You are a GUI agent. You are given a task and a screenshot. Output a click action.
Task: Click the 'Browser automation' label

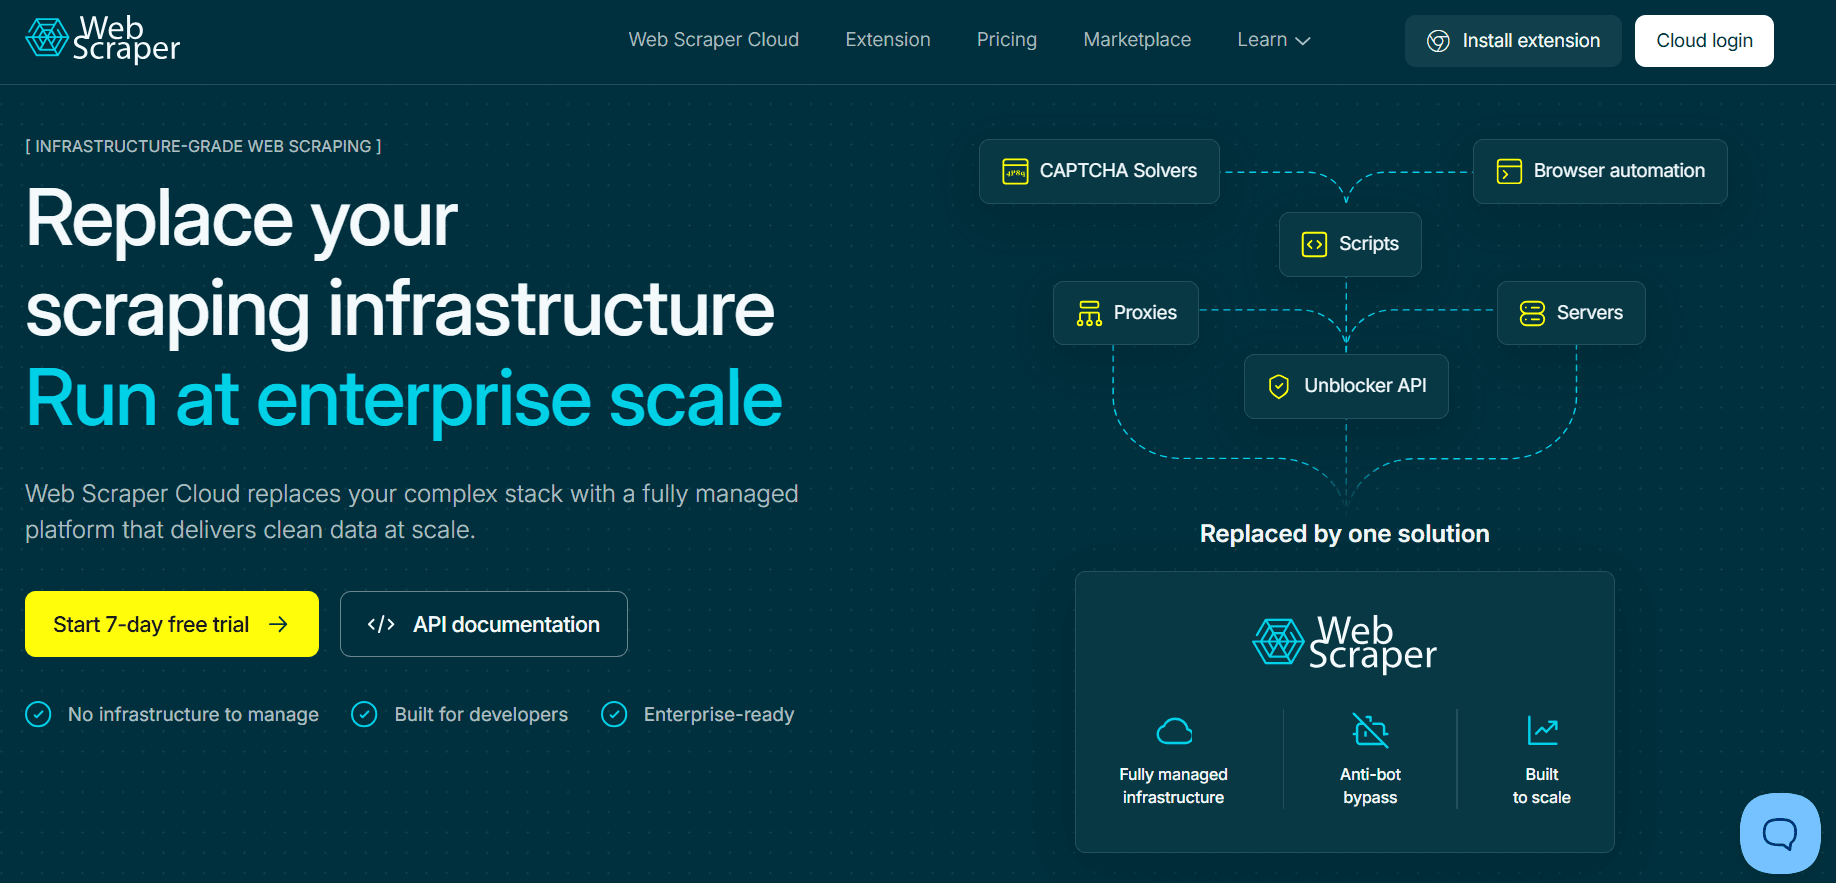[1619, 171]
